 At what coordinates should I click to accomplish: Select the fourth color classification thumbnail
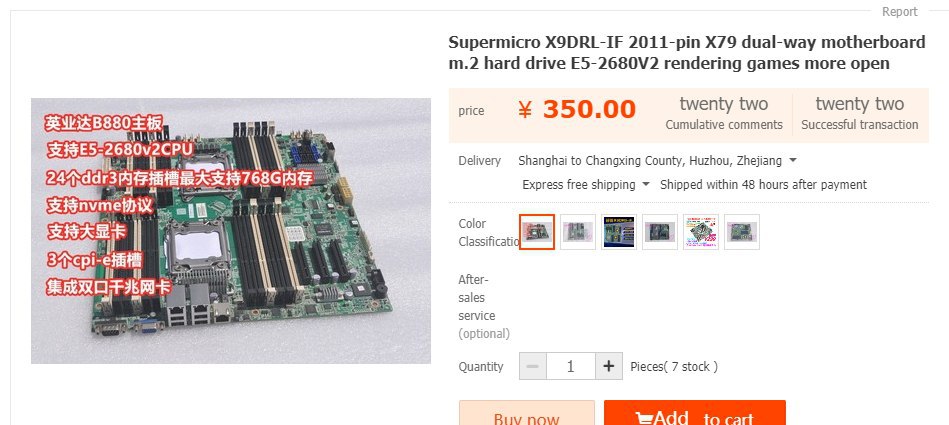click(660, 231)
